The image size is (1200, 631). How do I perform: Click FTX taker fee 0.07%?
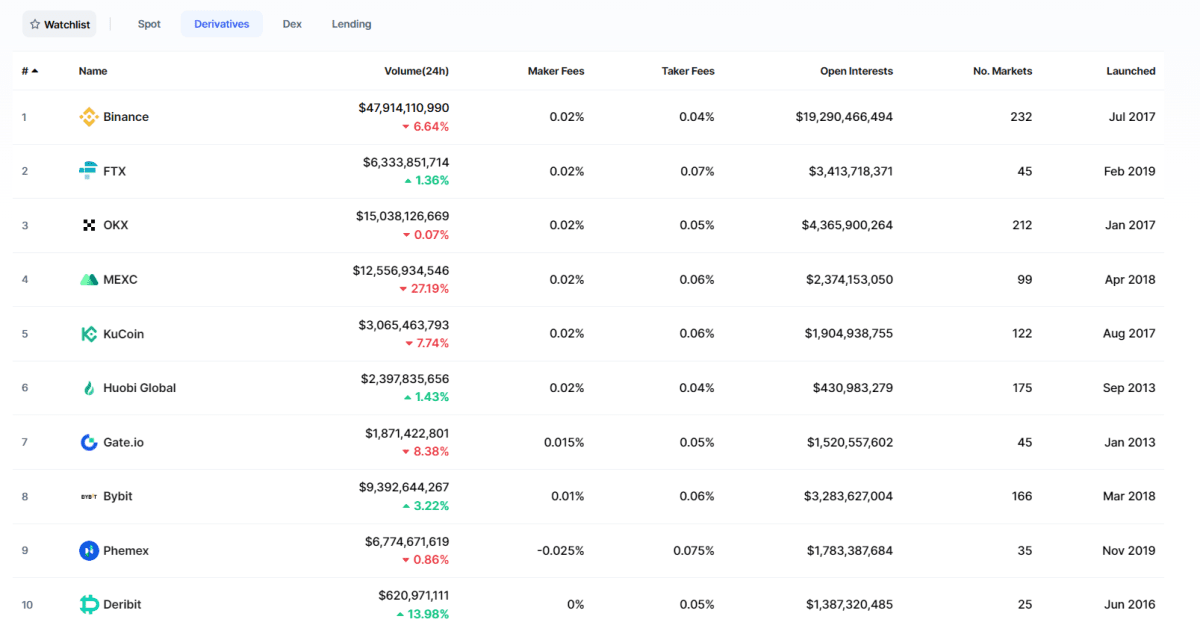point(698,171)
